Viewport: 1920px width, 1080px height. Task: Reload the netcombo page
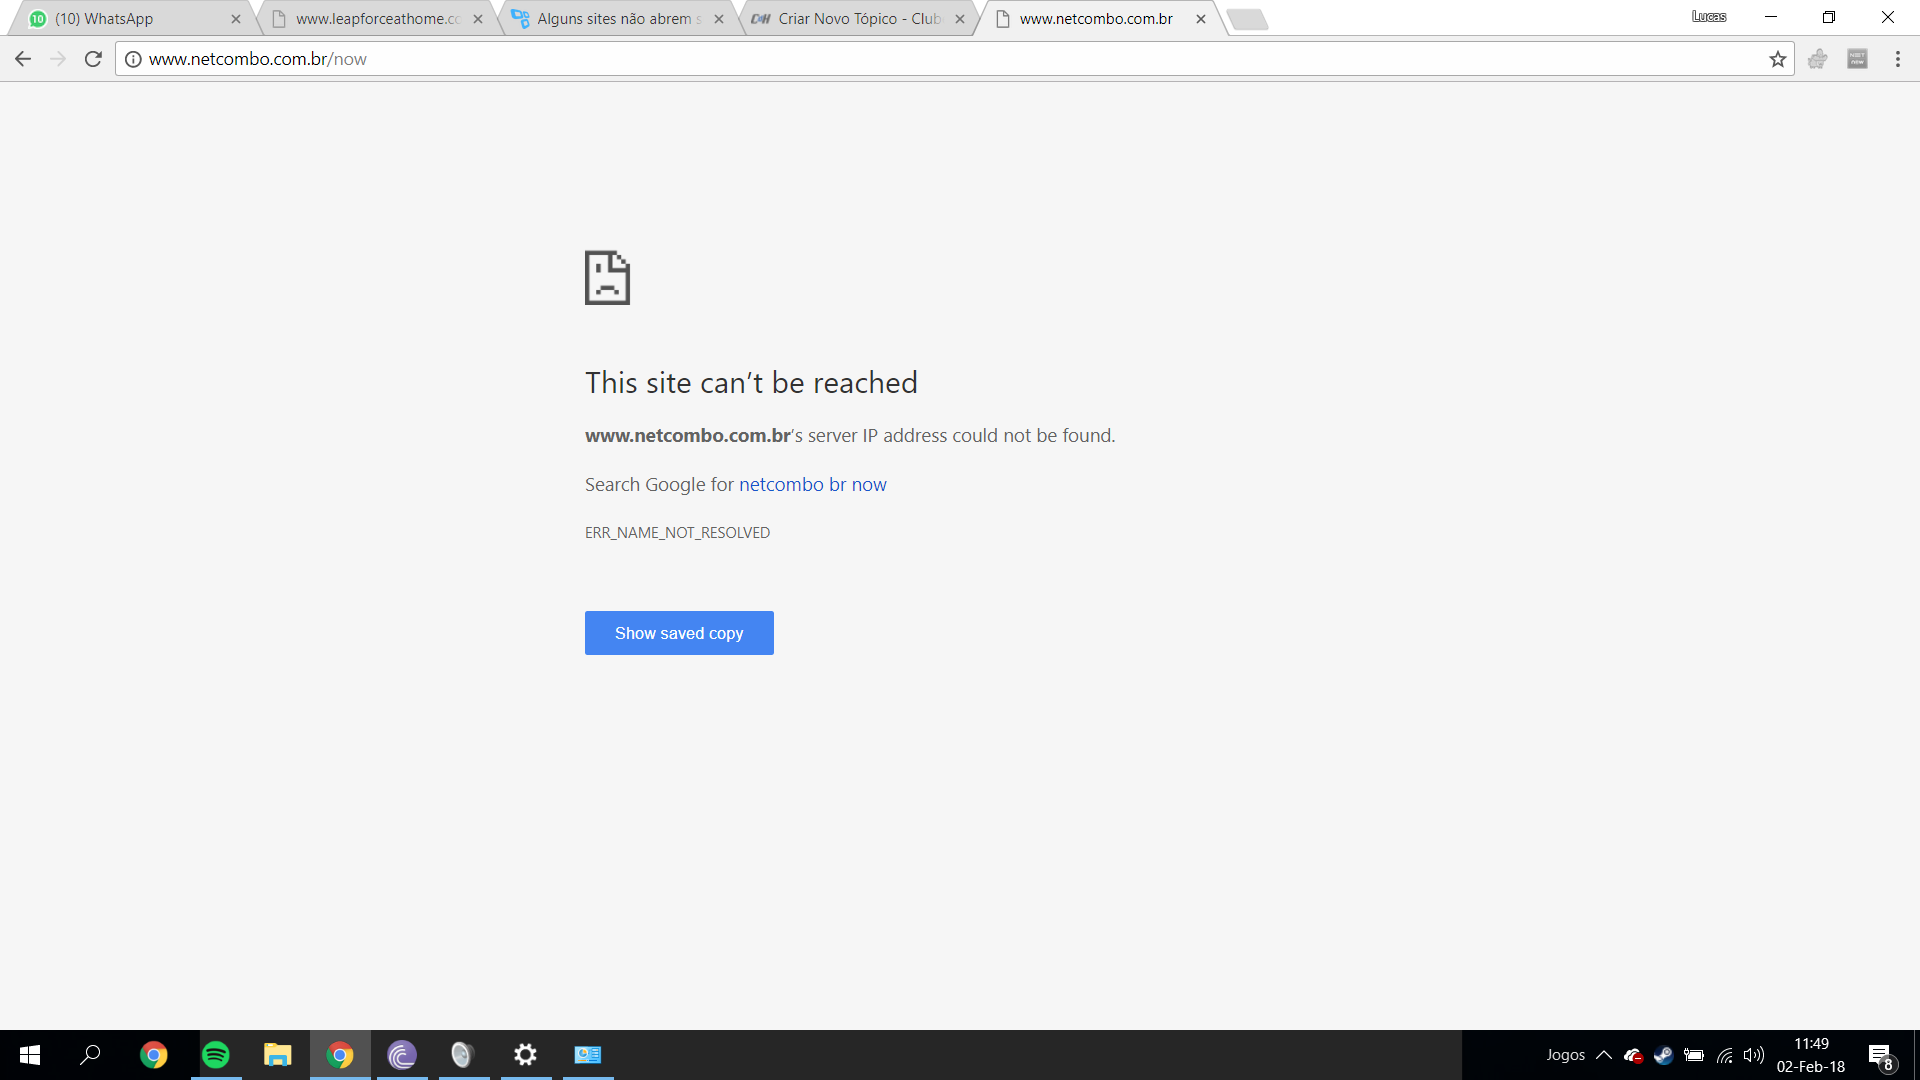coord(93,59)
